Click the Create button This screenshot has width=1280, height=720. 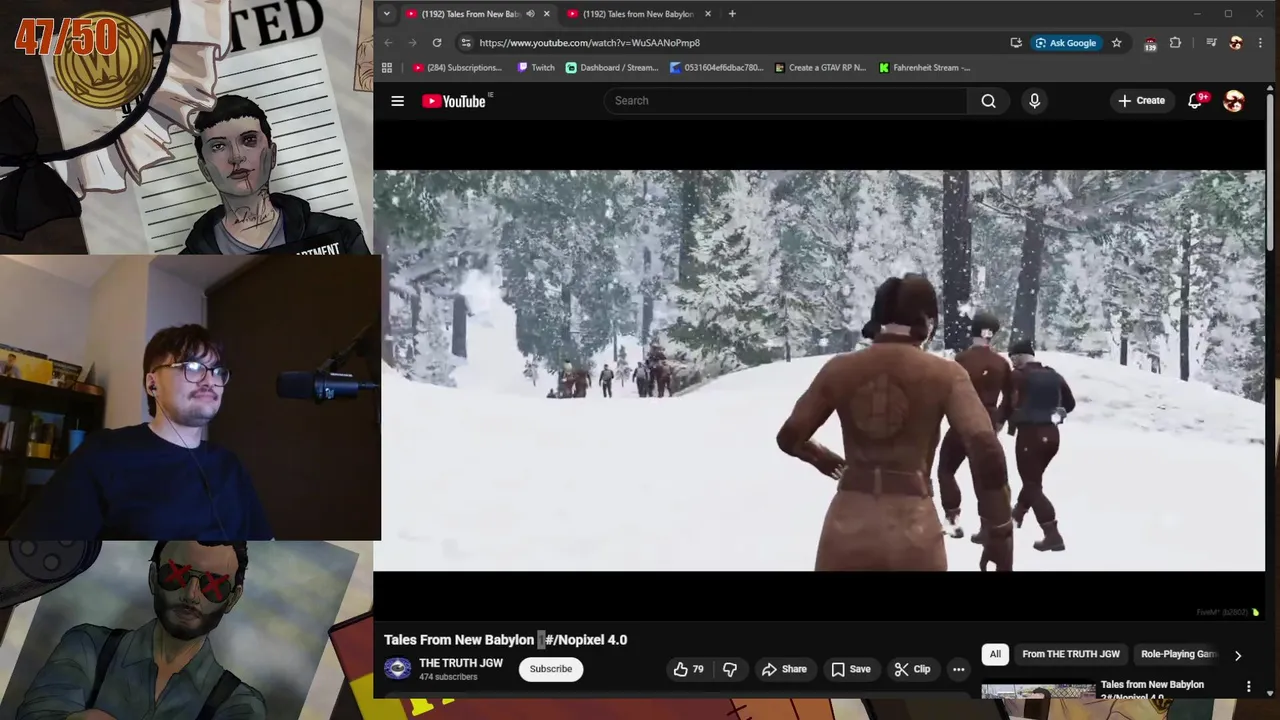1141,101
